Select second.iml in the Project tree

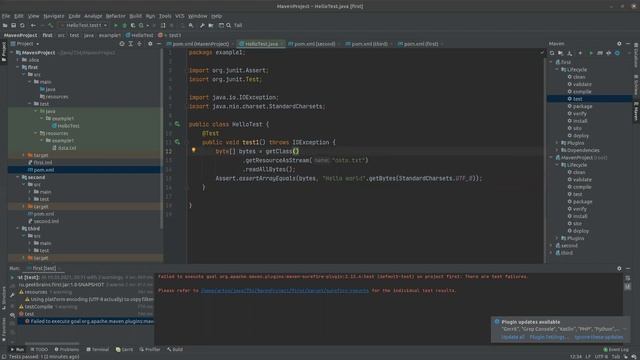(43, 221)
